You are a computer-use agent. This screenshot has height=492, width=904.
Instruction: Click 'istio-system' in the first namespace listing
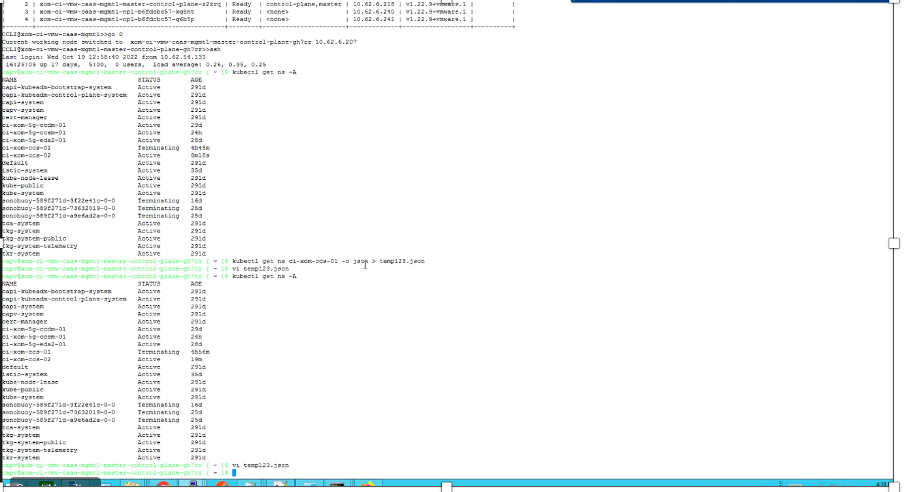24,170
